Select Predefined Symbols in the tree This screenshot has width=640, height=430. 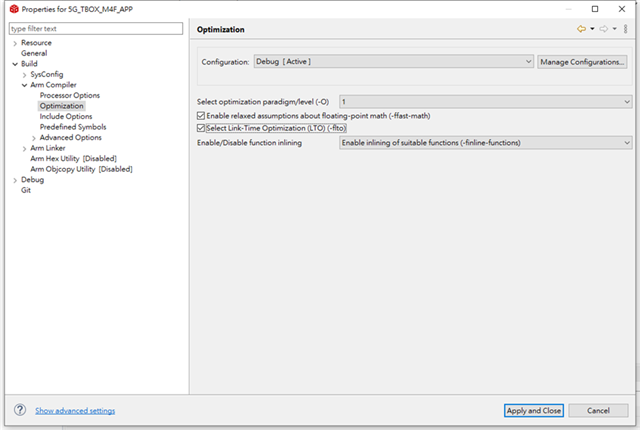point(73,127)
